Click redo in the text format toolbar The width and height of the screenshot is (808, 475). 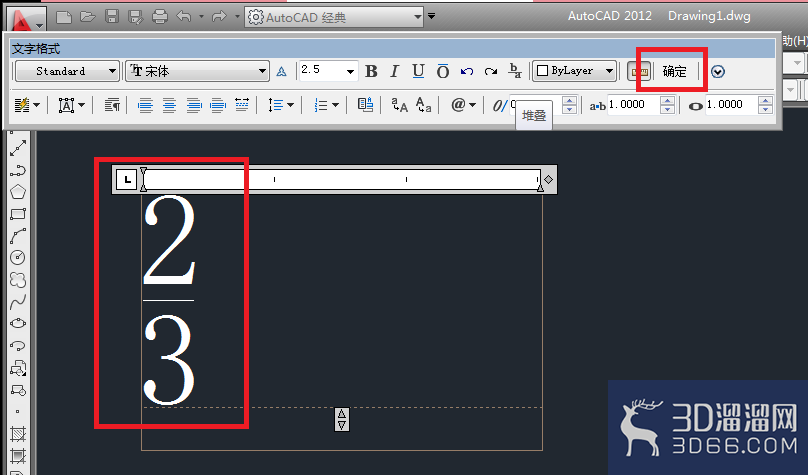[491, 72]
